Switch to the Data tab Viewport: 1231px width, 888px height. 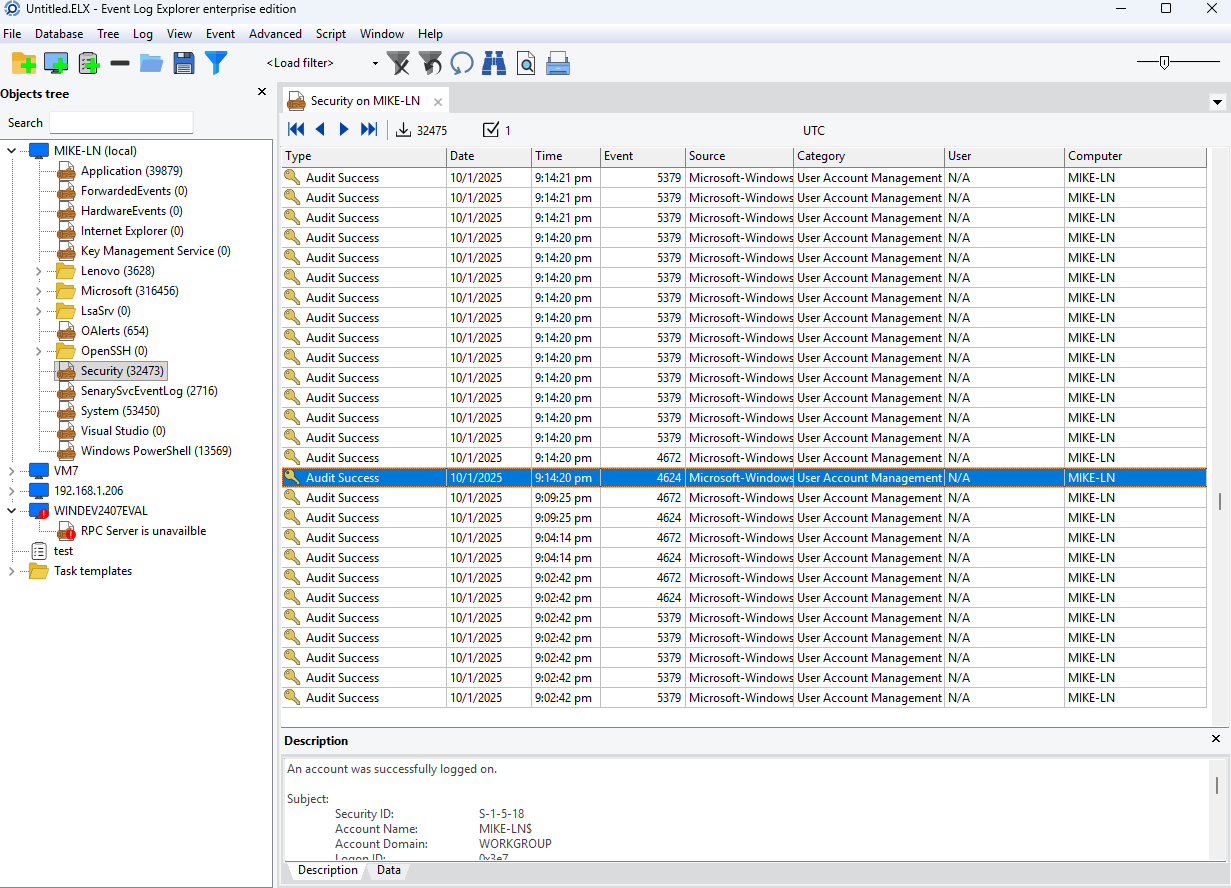click(388, 870)
